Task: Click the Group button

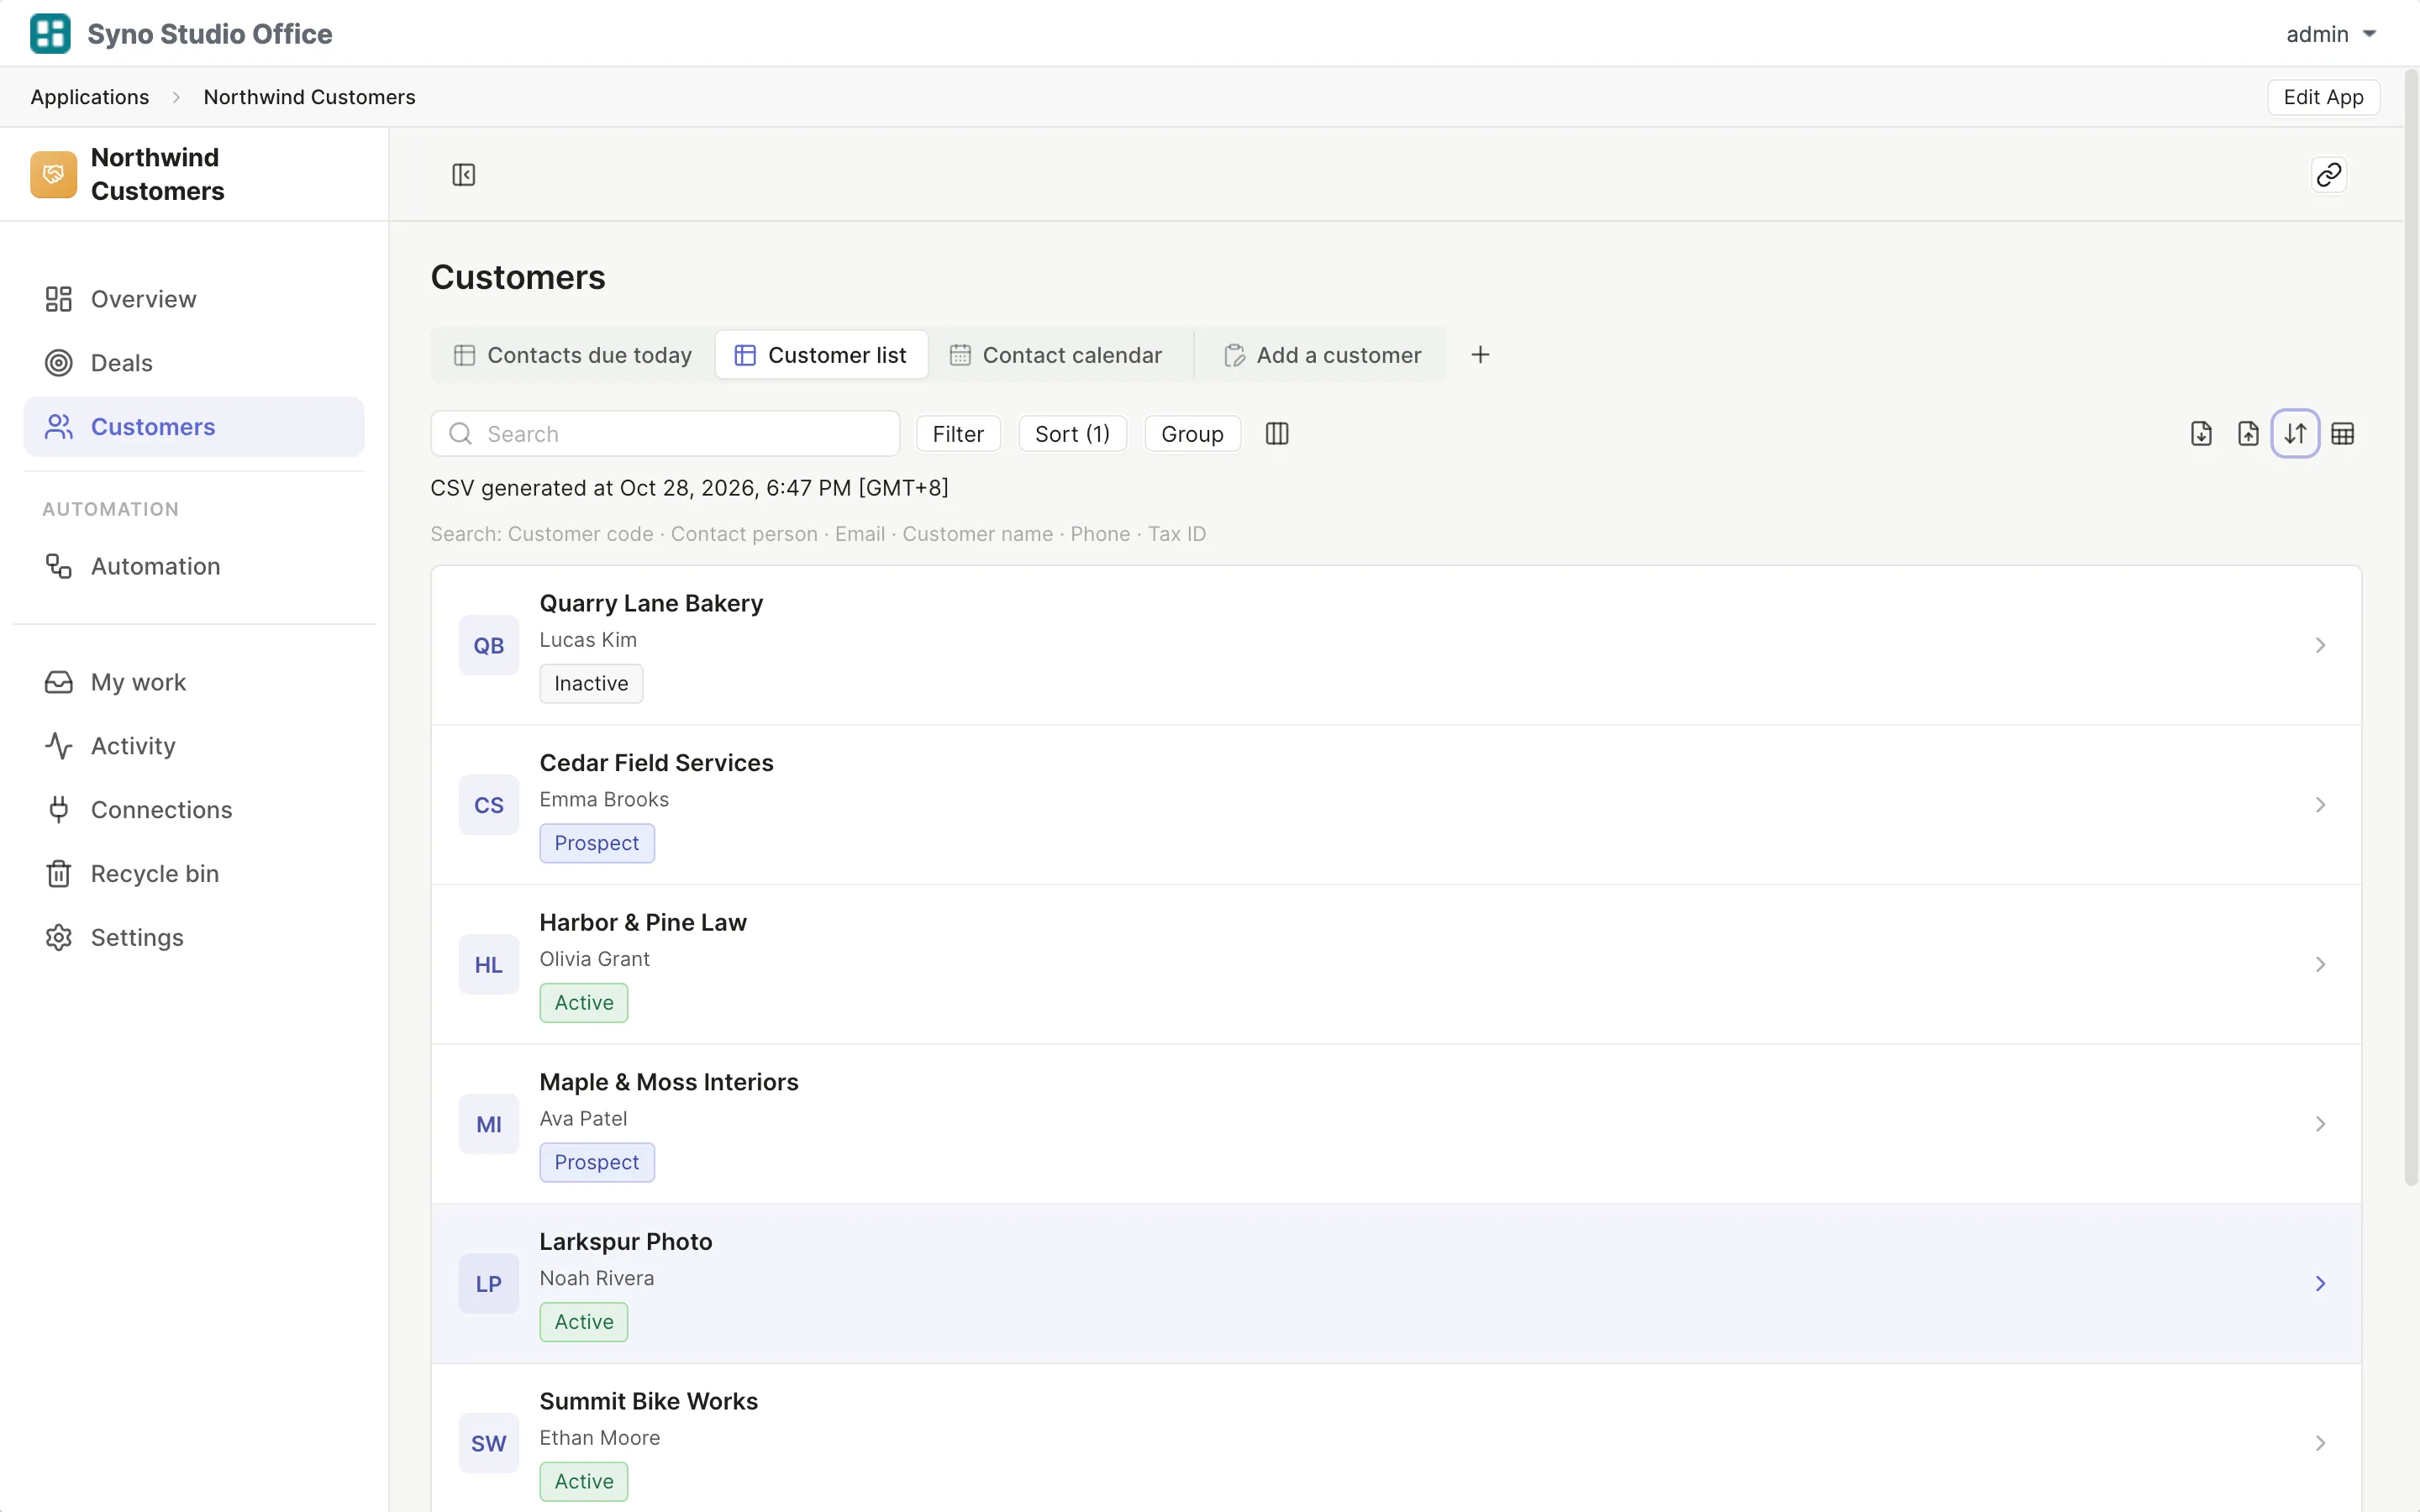Action: click(x=1192, y=434)
